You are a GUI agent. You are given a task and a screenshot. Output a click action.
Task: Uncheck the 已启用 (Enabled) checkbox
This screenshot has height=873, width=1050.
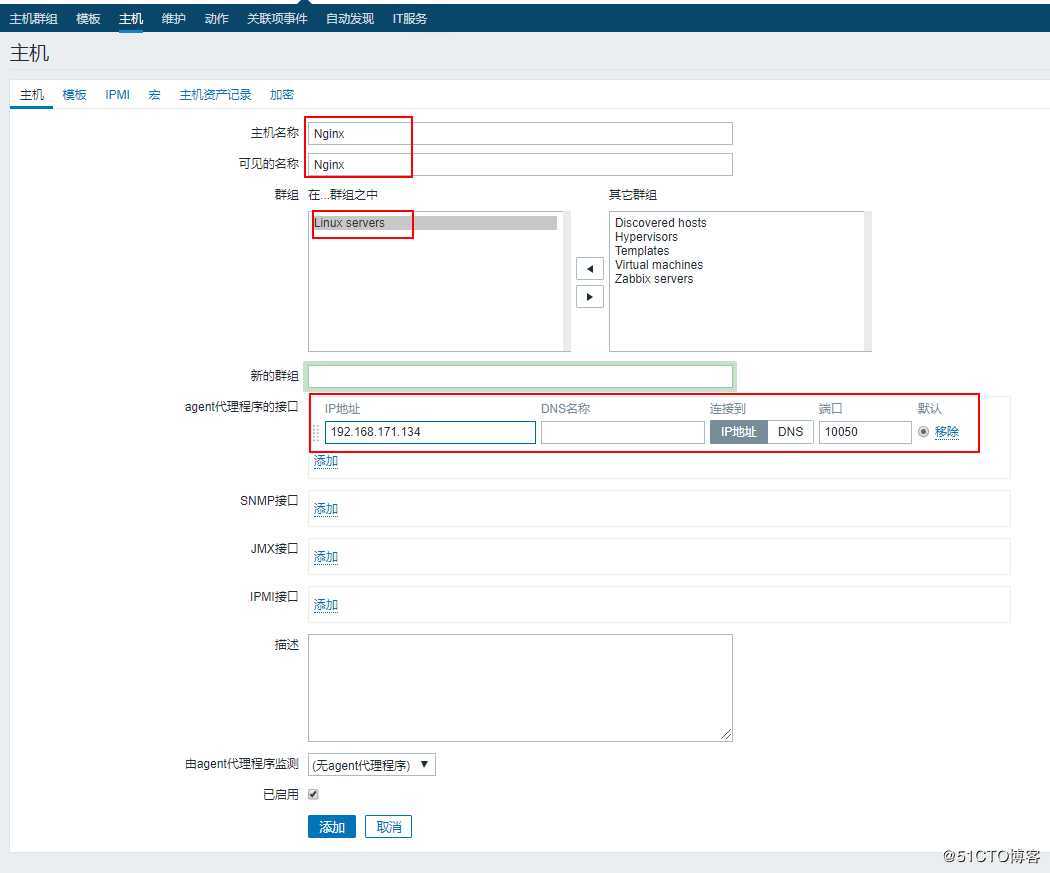tap(312, 793)
